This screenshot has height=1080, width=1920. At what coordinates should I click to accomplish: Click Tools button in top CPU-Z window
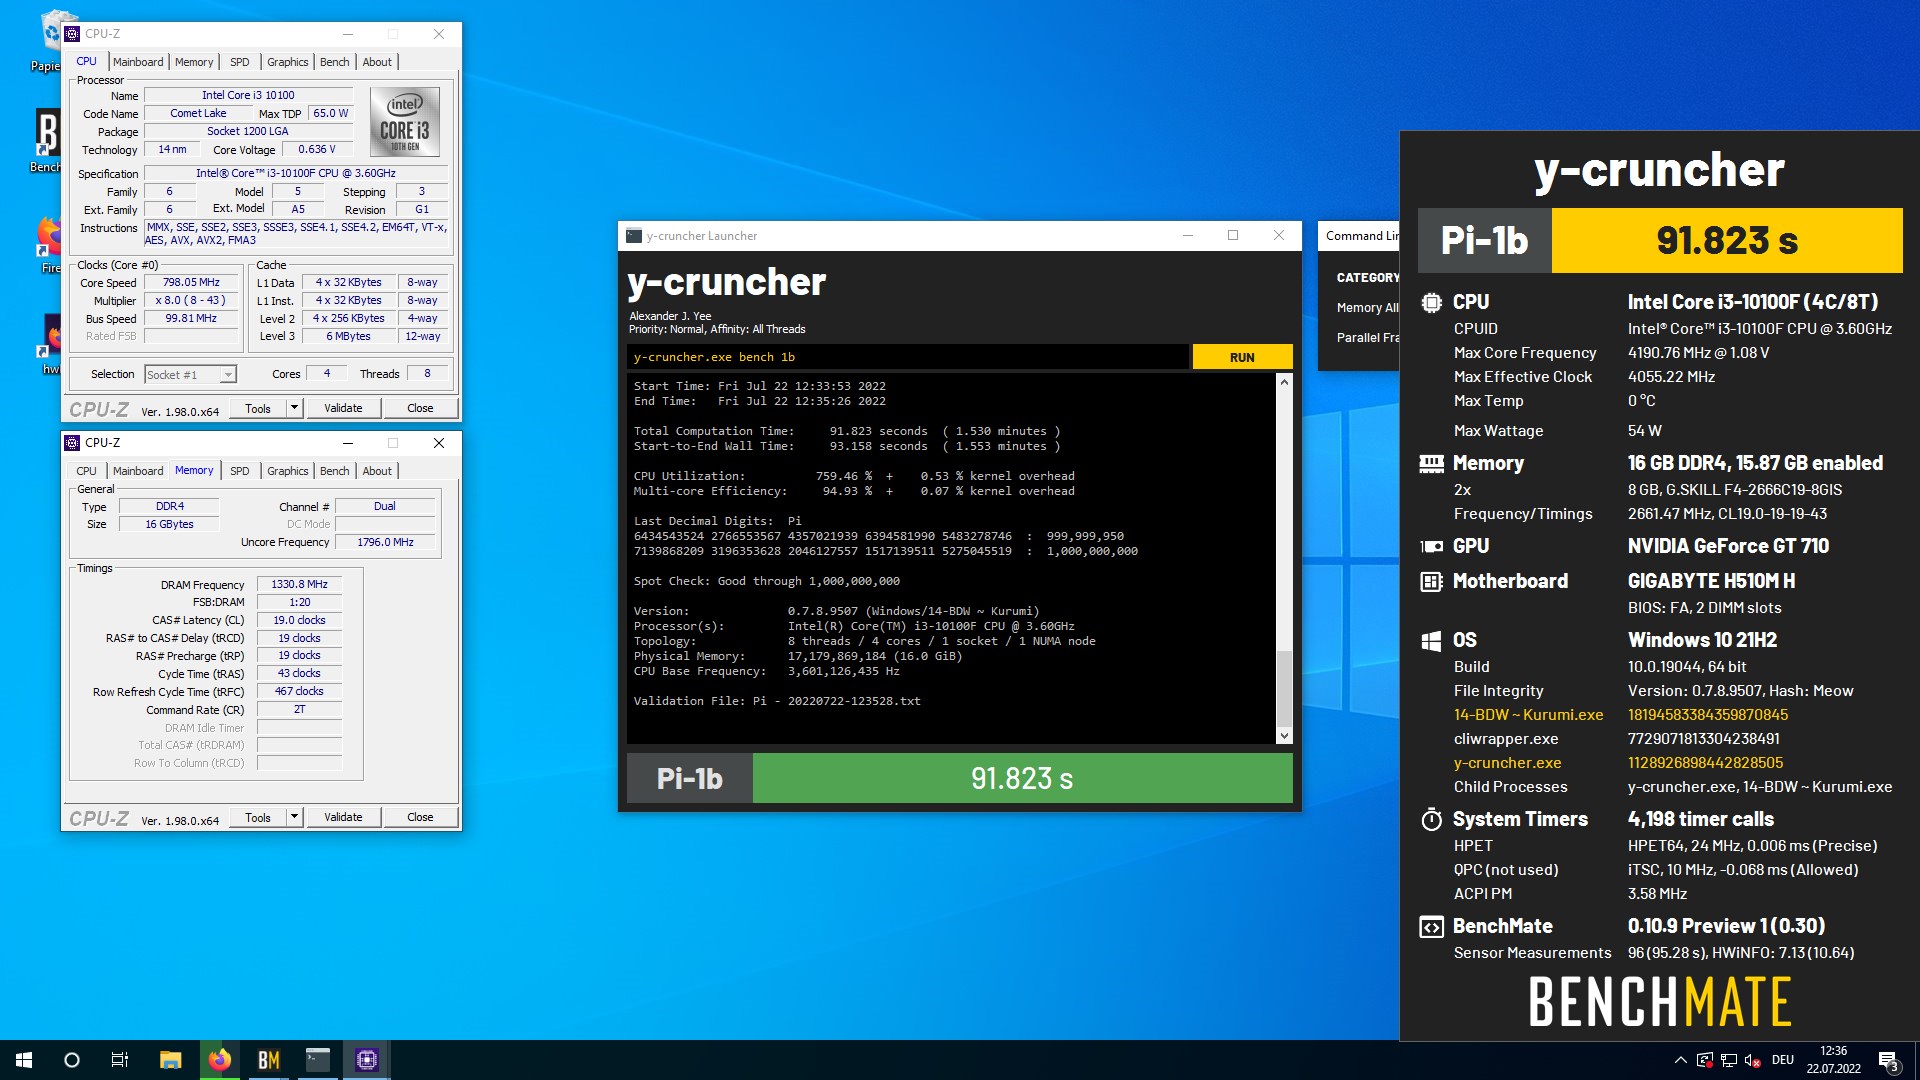(258, 408)
